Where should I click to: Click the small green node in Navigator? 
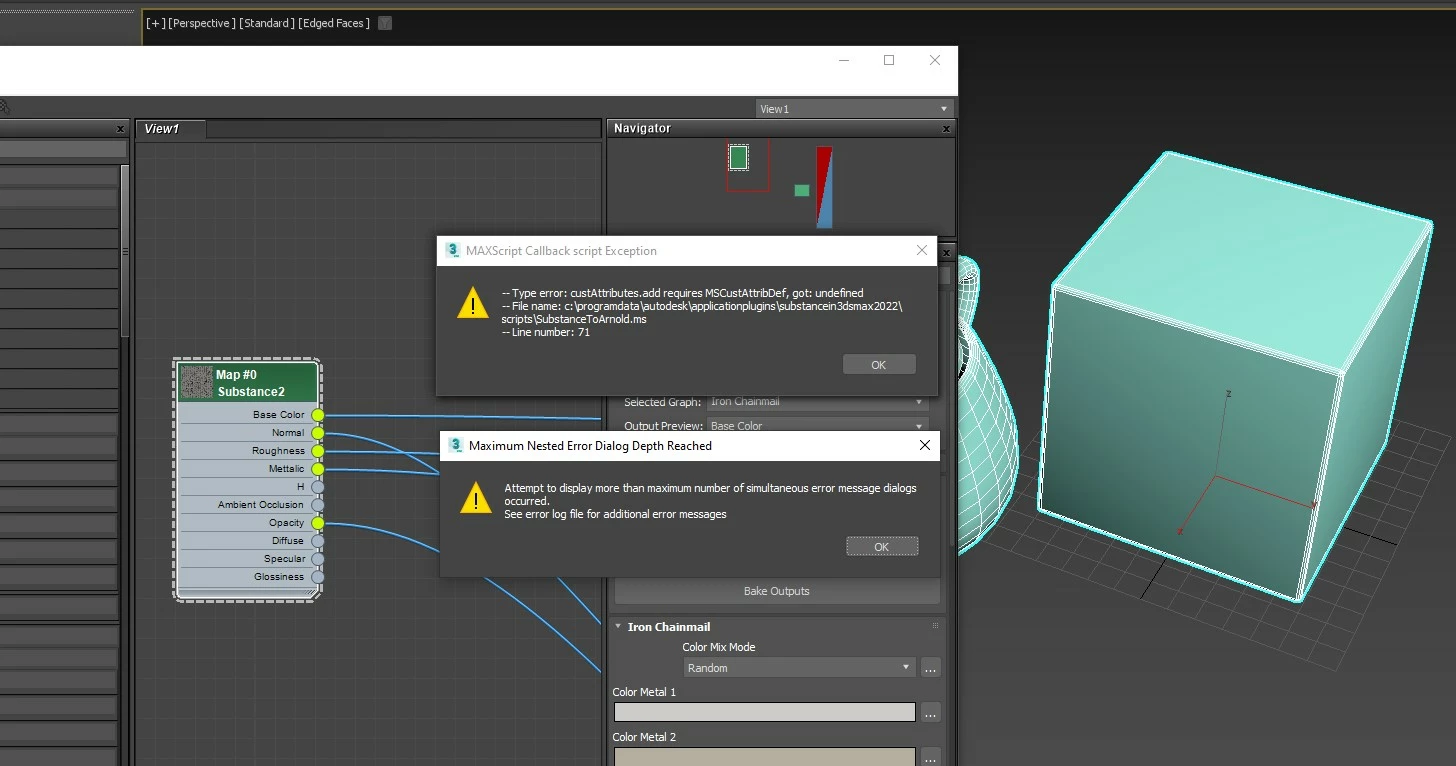click(802, 190)
